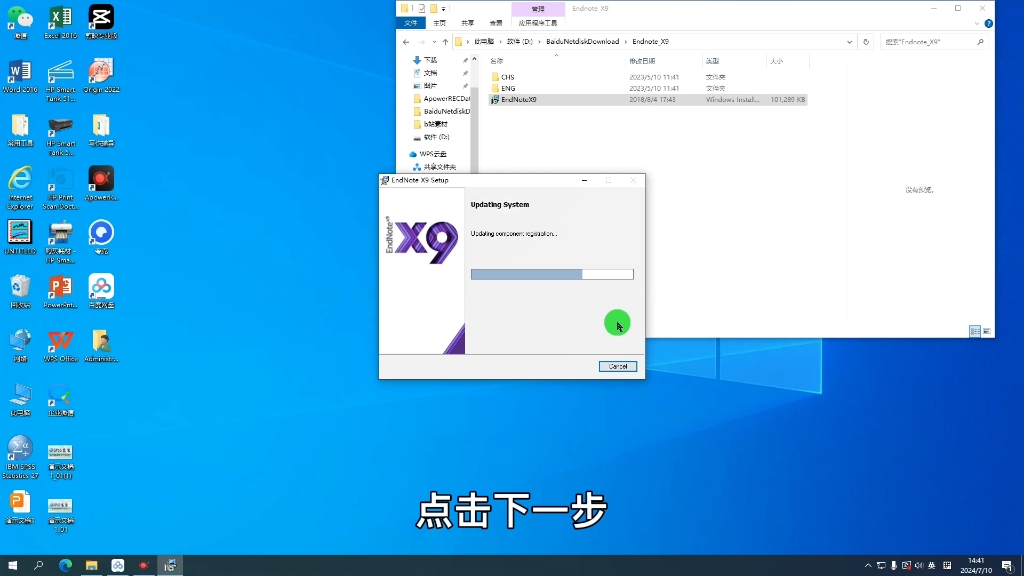Select the Windows Start button

pyautogui.click(x=12, y=566)
